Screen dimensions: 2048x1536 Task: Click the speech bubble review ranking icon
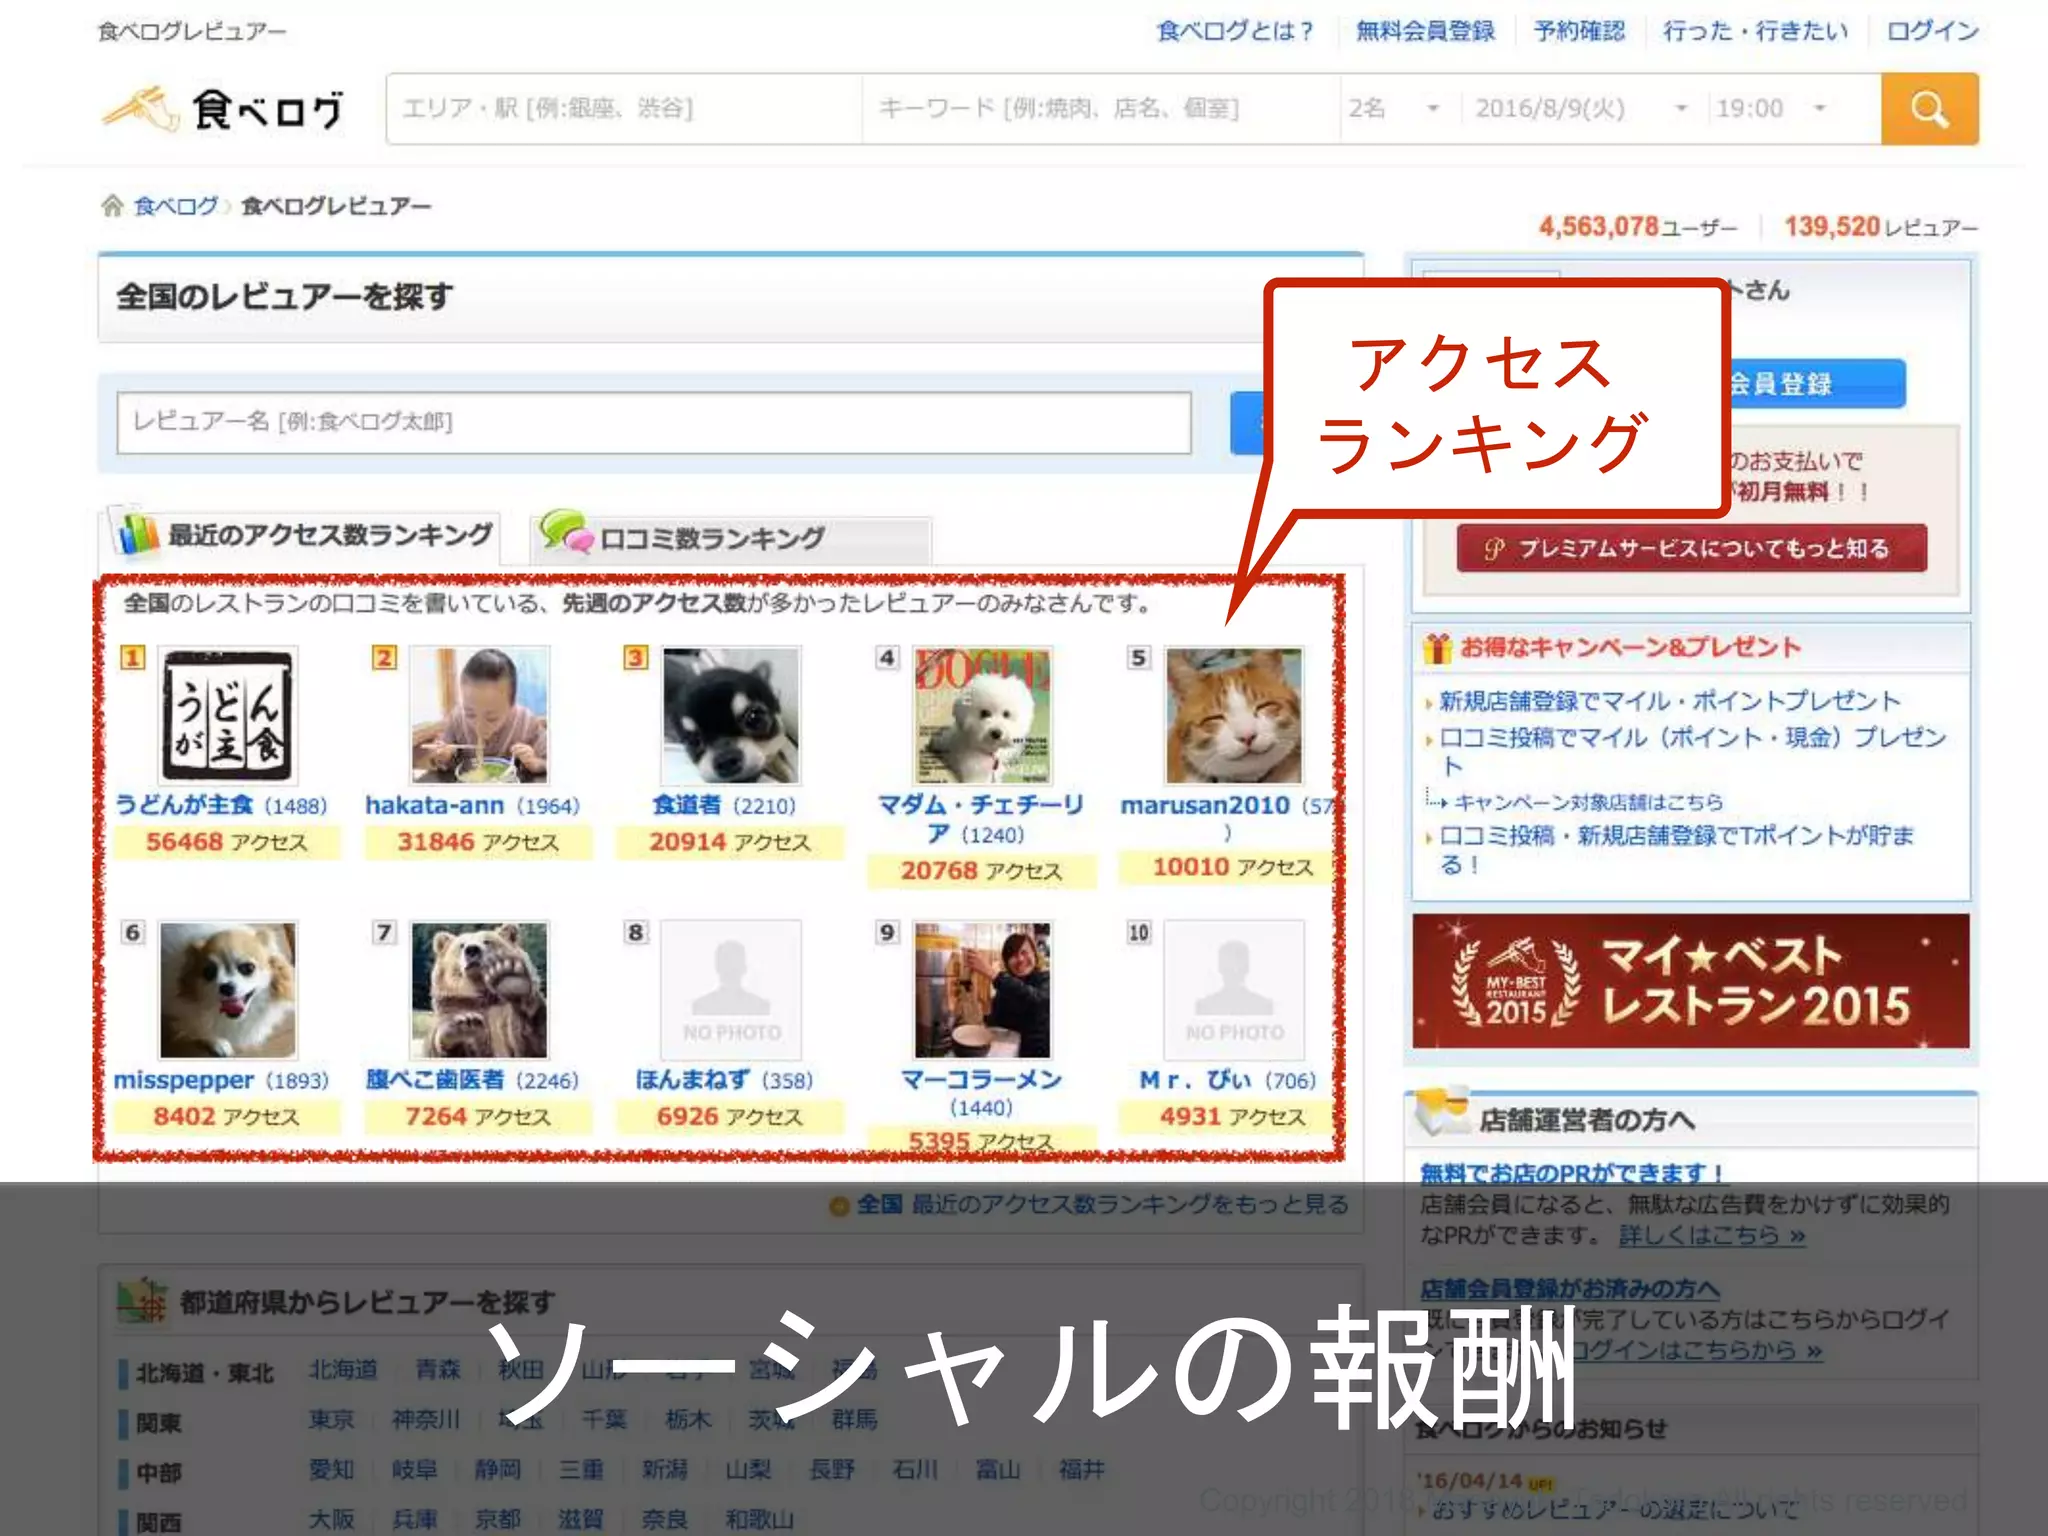(x=566, y=532)
